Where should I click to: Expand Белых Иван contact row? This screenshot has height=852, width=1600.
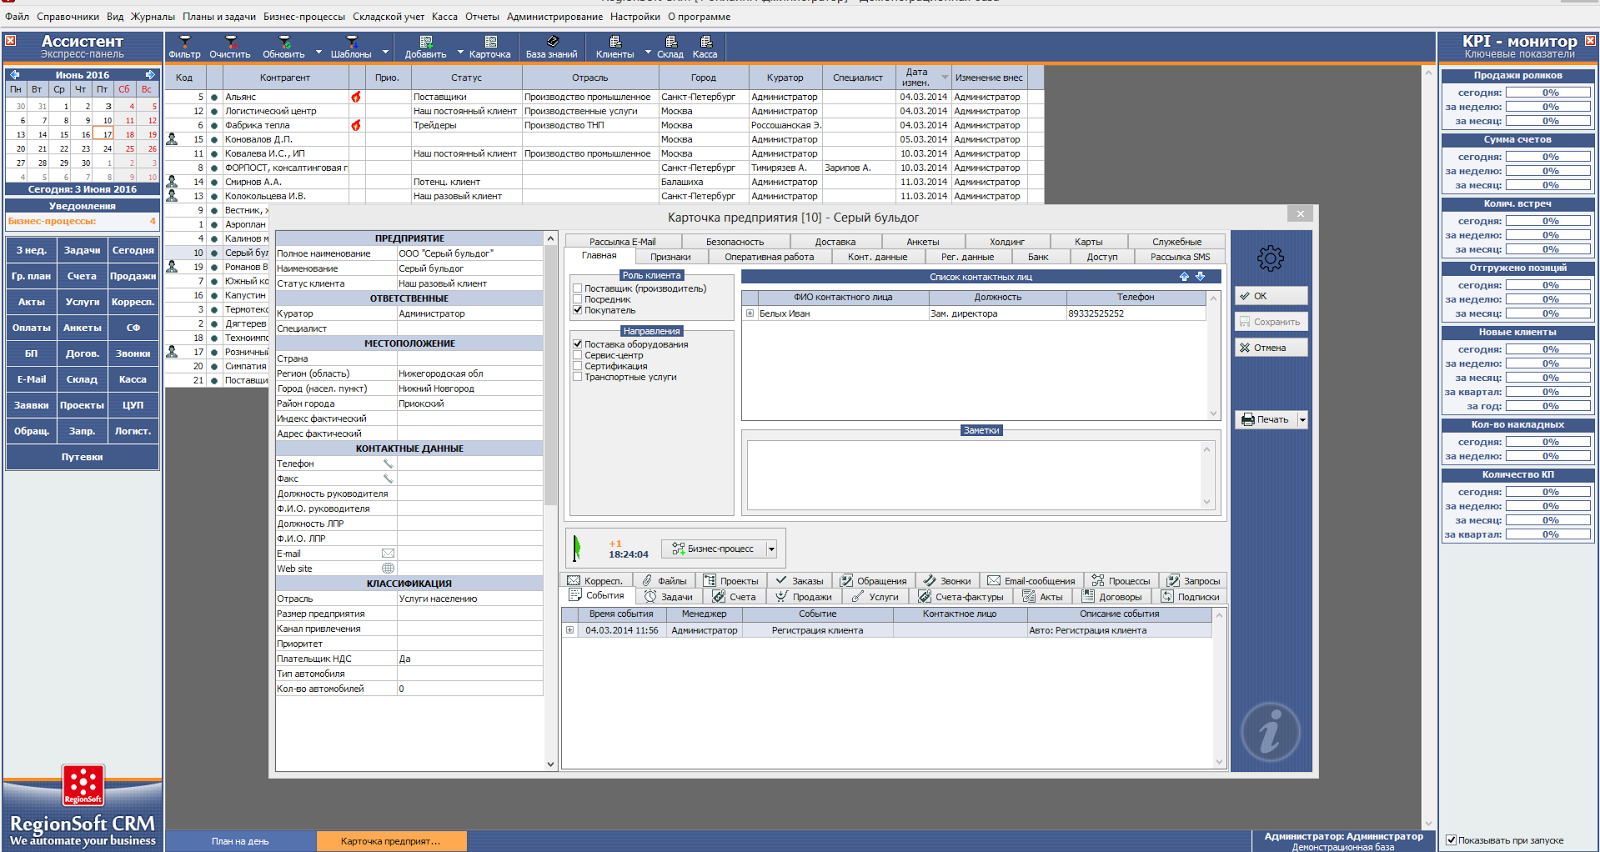(750, 314)
